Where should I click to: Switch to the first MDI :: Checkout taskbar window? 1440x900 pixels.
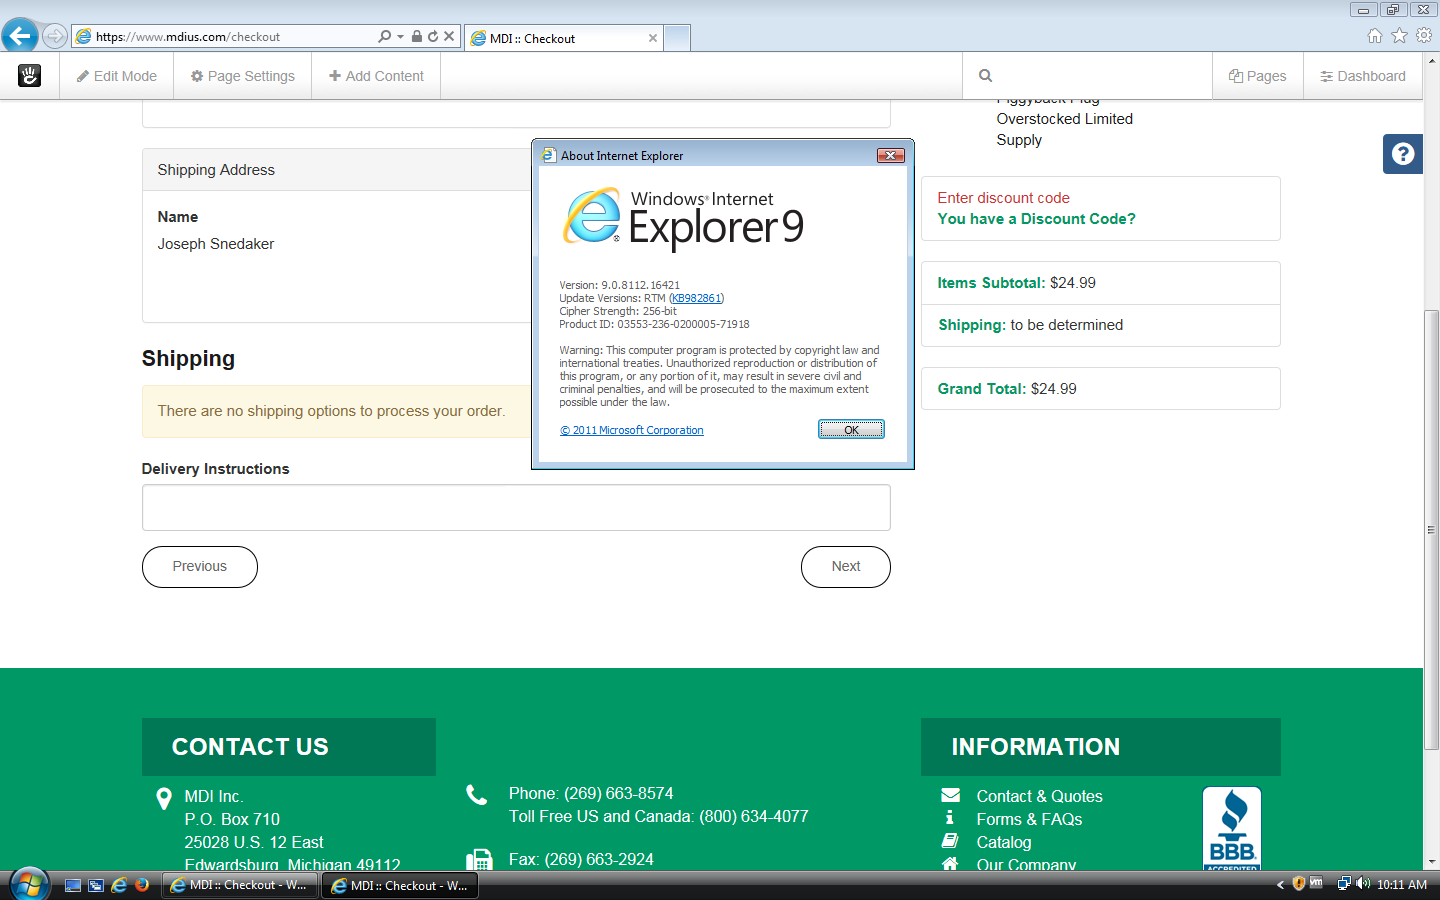[239, 885]
